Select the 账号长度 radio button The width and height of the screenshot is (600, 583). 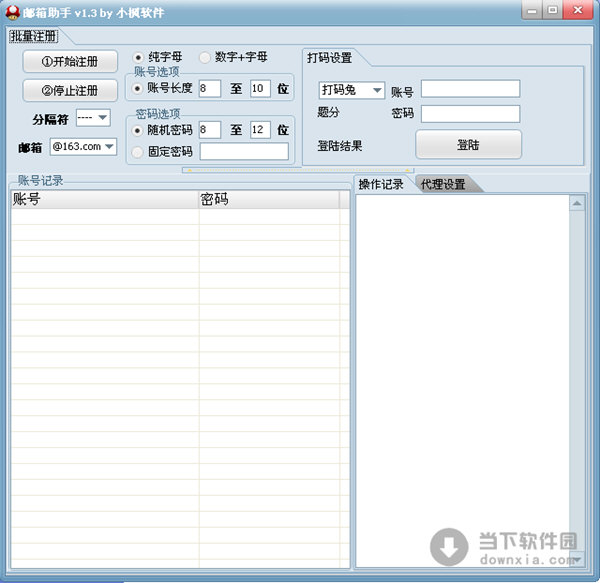pyautogui.click(x=137, y=88)
